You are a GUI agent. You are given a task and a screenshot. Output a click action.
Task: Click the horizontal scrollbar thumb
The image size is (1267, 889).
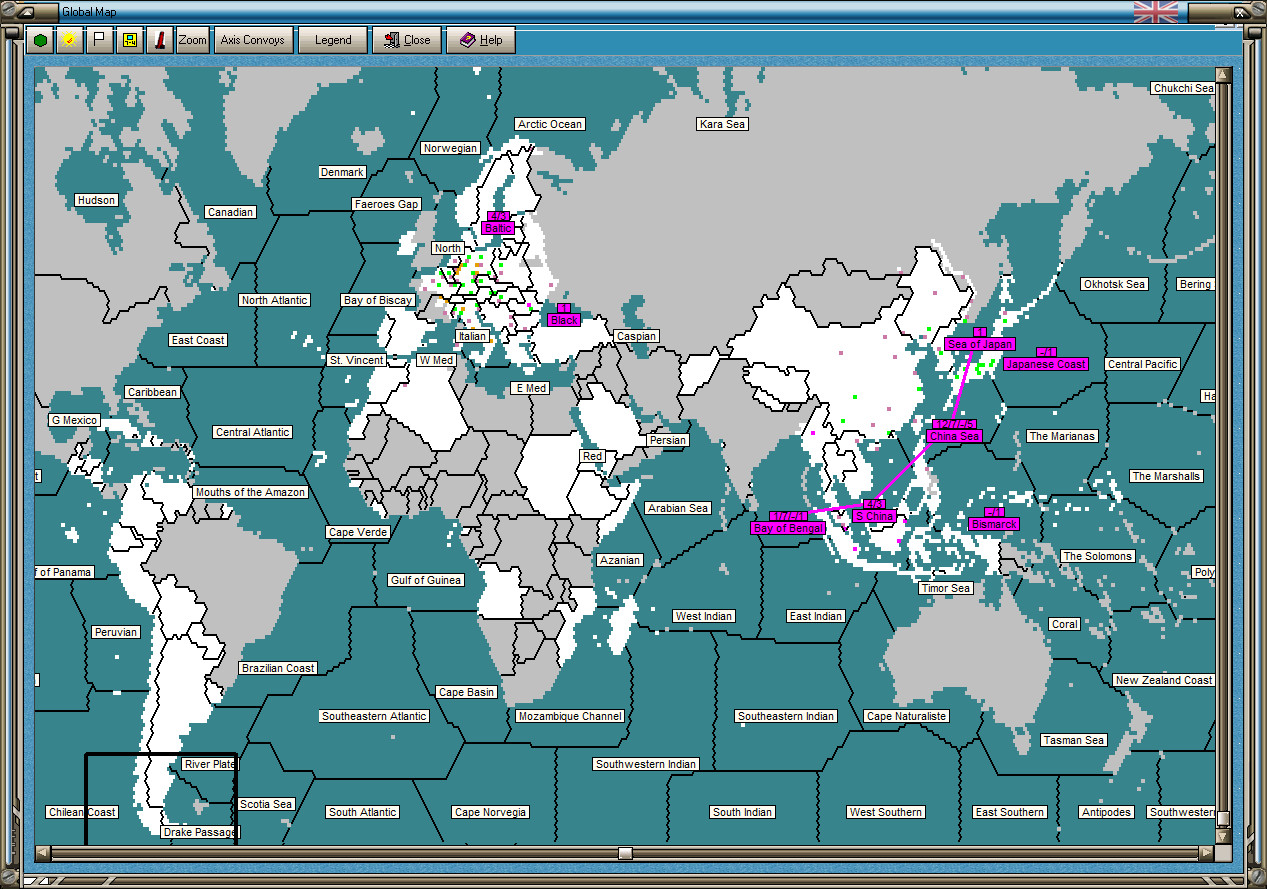coord(625,853)
